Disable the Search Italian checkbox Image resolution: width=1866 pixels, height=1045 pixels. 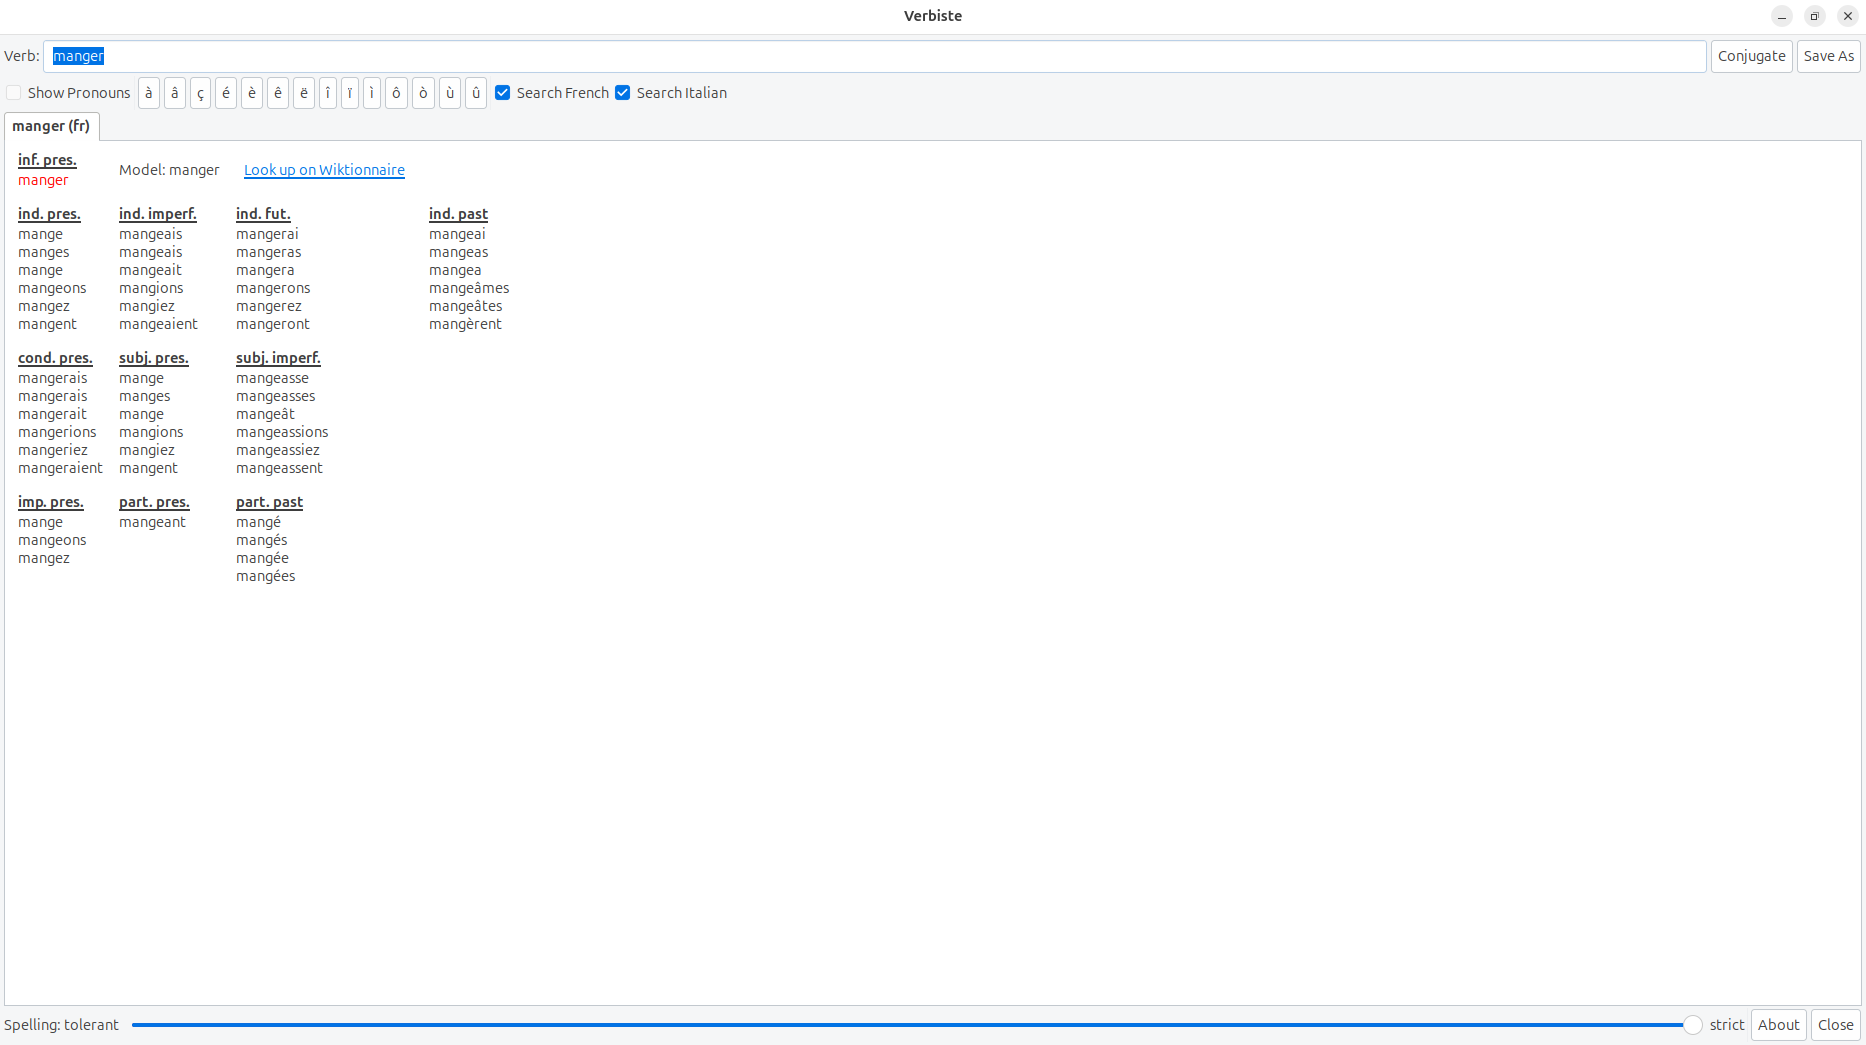coord(623,93)
